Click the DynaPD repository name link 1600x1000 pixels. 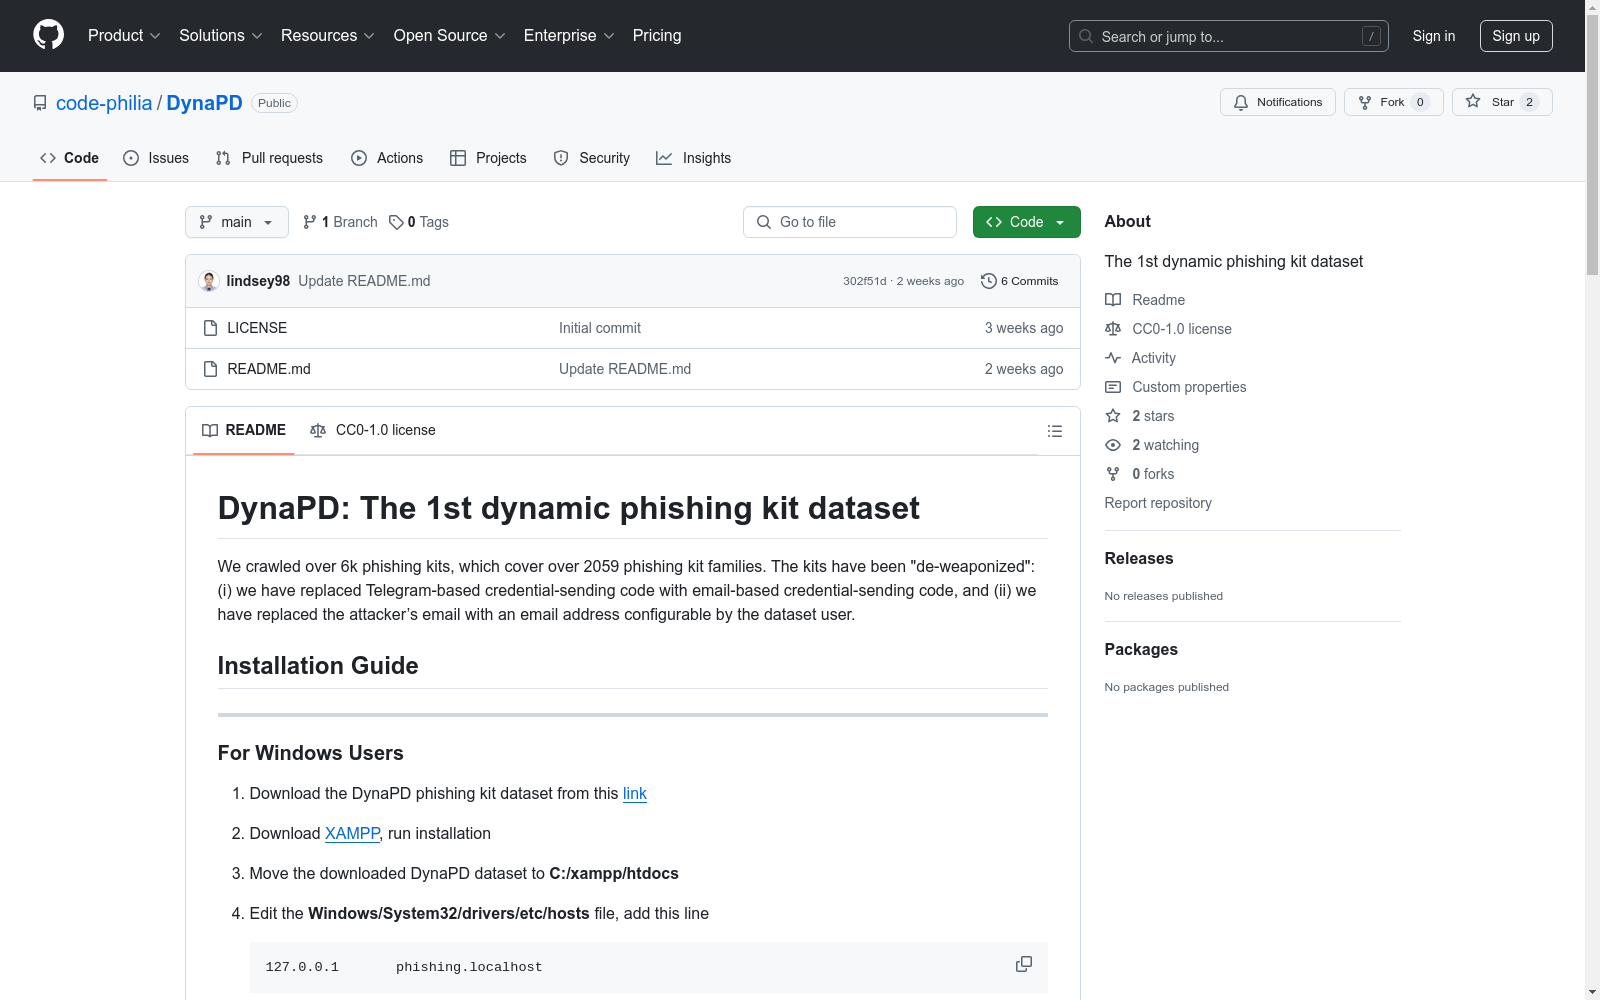point(204,103)
